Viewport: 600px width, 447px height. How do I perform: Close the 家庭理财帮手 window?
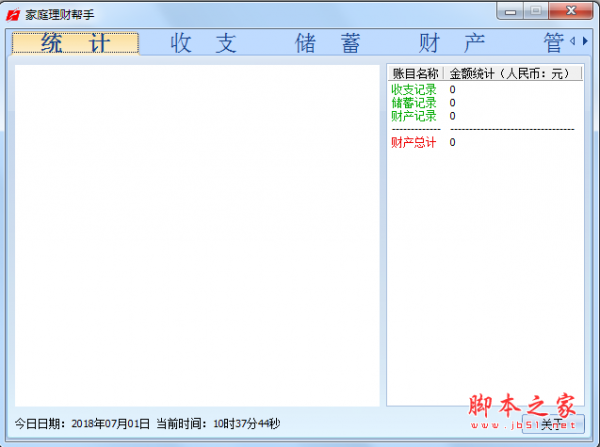tap(571, 11)
